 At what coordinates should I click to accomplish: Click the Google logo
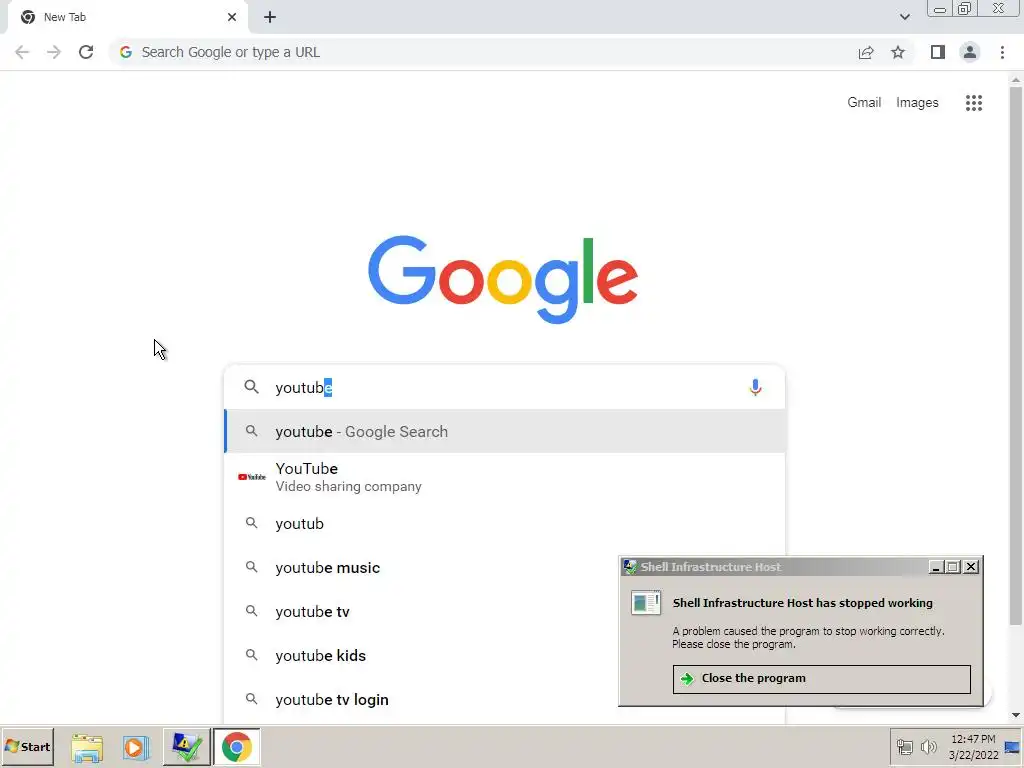click(x=503, y=279)
